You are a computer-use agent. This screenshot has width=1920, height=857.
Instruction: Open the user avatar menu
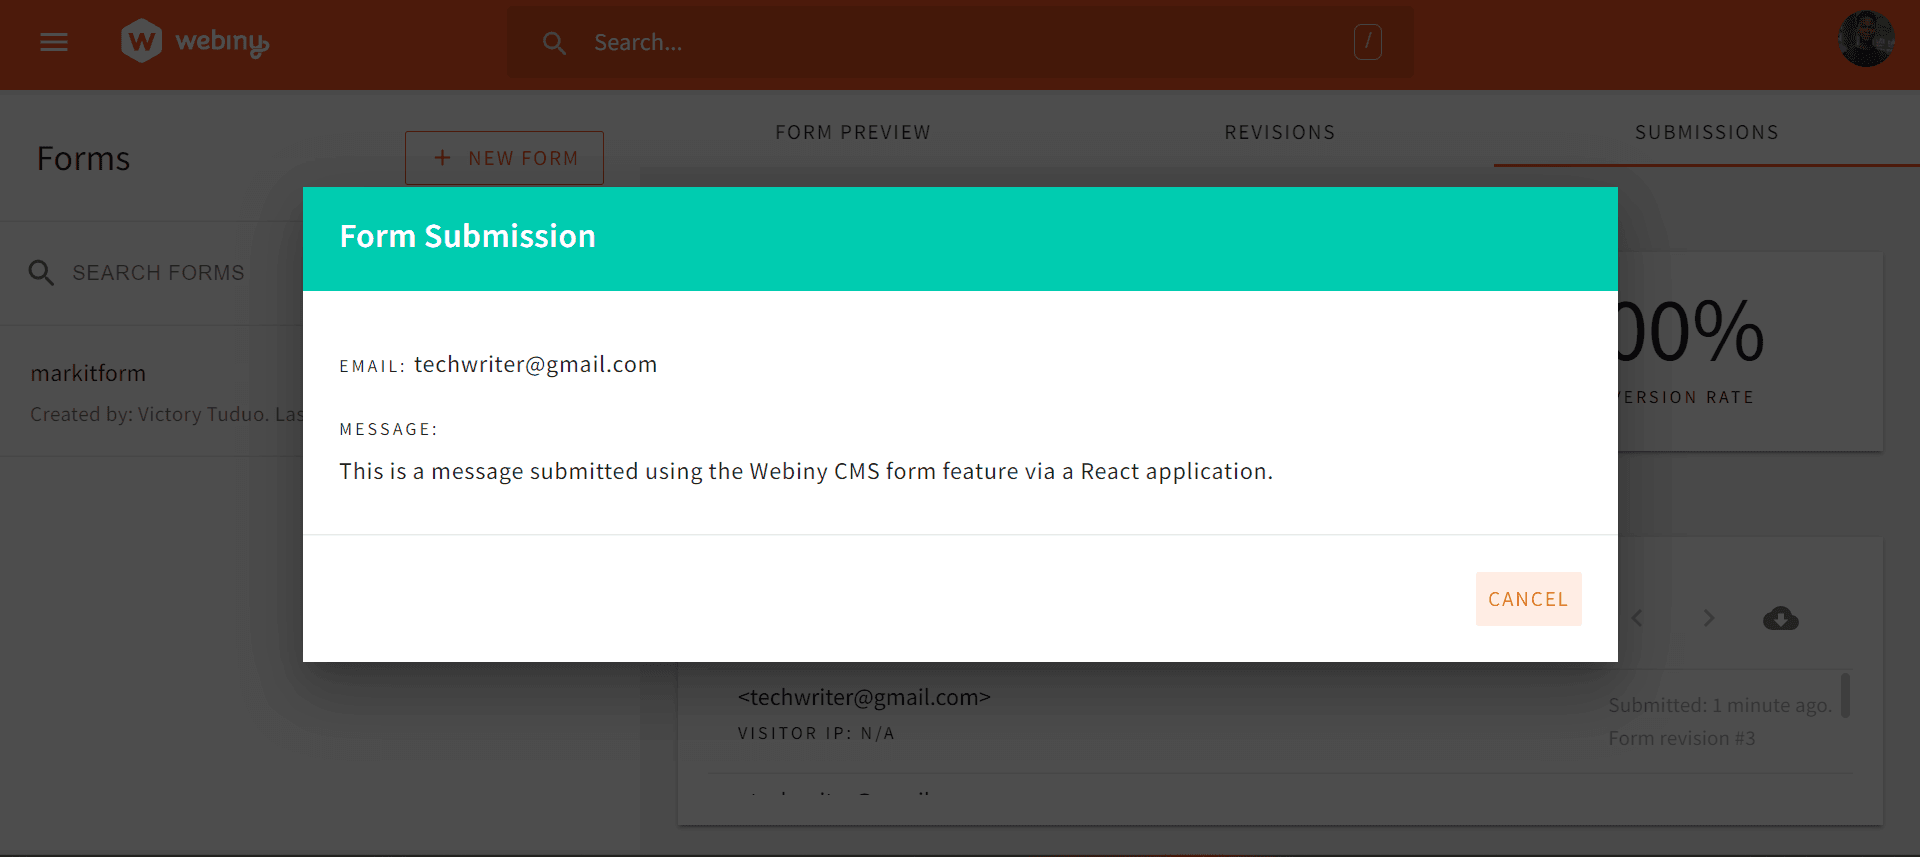pos(1865,40)
